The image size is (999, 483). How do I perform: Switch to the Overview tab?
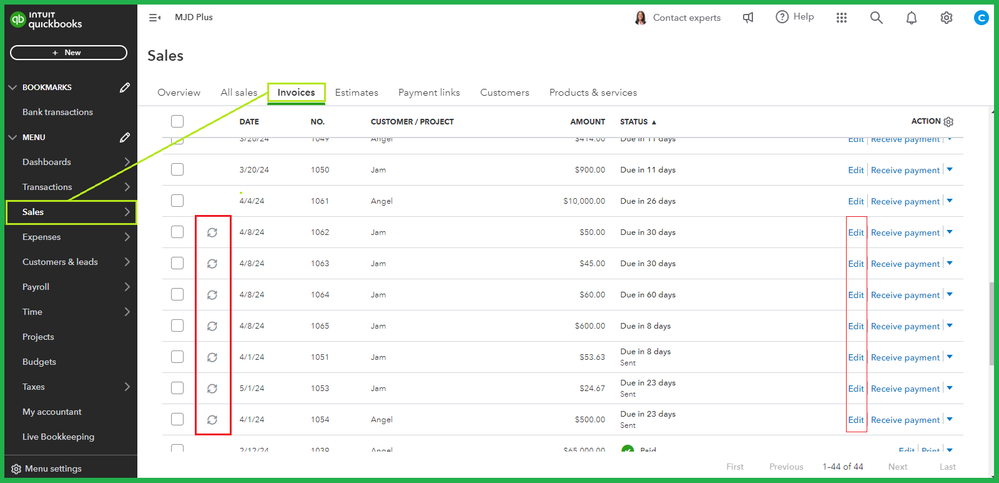click(179, 92)
